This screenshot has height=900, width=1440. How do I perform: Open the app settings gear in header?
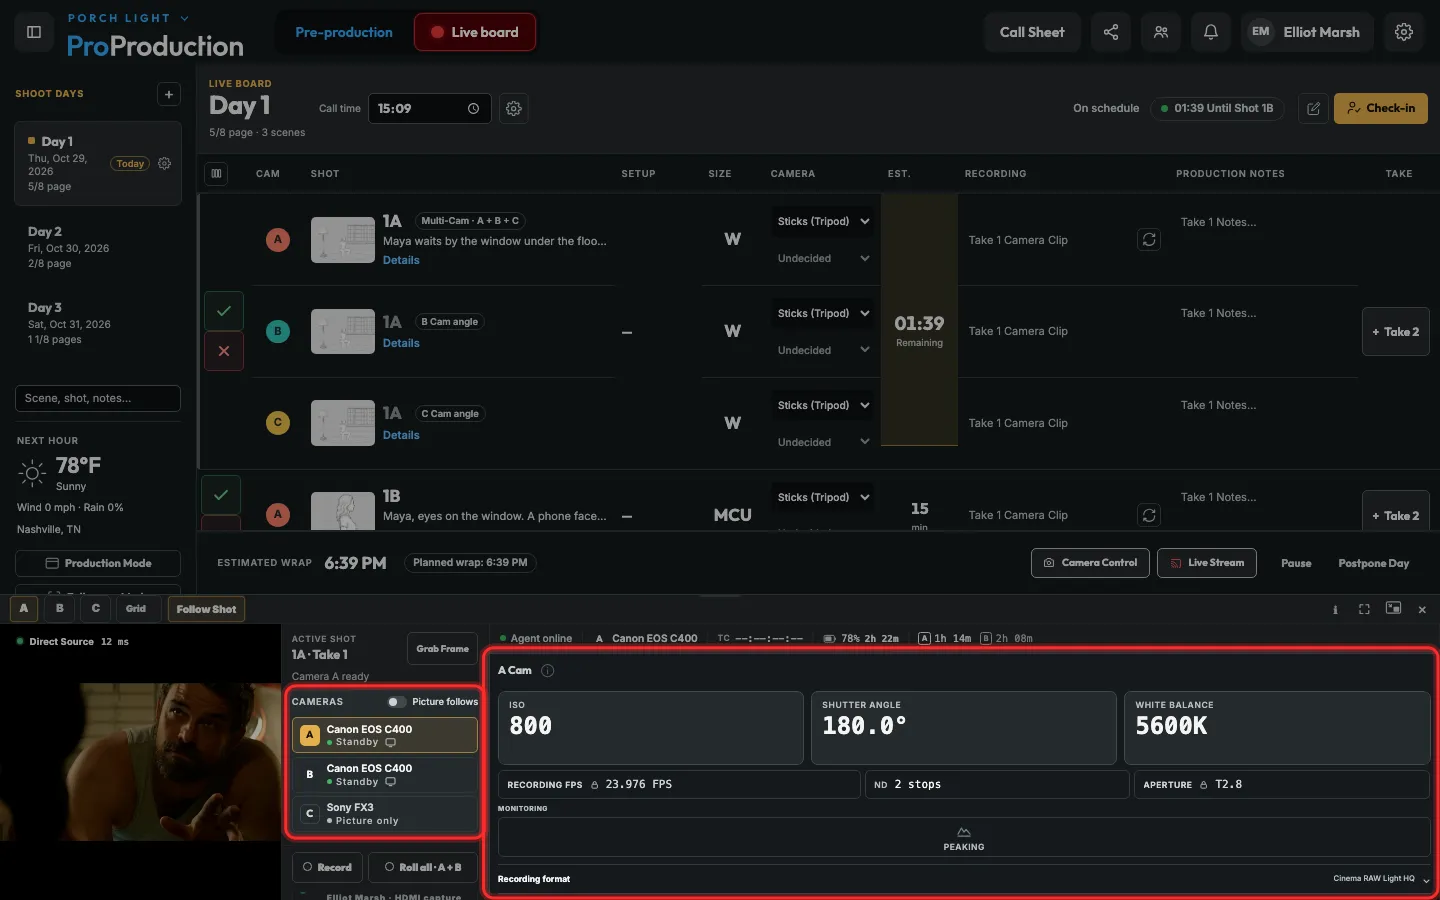click(1404, 32)
